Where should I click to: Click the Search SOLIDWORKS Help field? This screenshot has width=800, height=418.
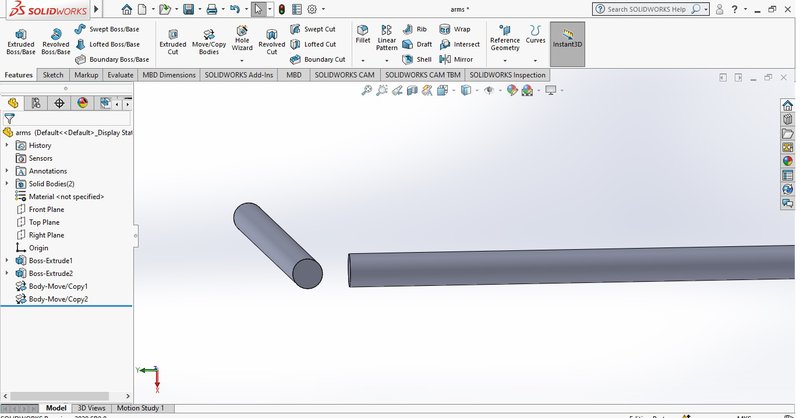pyautogui.click(x=651, y=9)
